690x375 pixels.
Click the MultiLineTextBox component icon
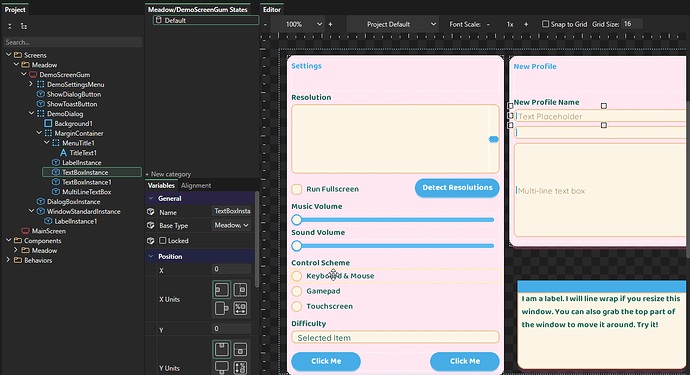coord(56,192)
